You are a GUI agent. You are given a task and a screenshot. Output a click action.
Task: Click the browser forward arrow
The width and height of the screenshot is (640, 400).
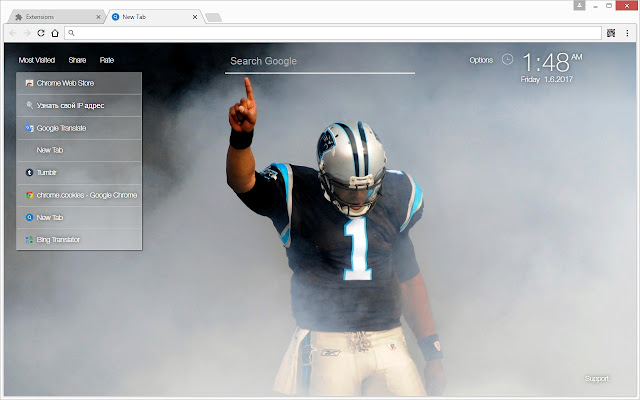(27, 33)
